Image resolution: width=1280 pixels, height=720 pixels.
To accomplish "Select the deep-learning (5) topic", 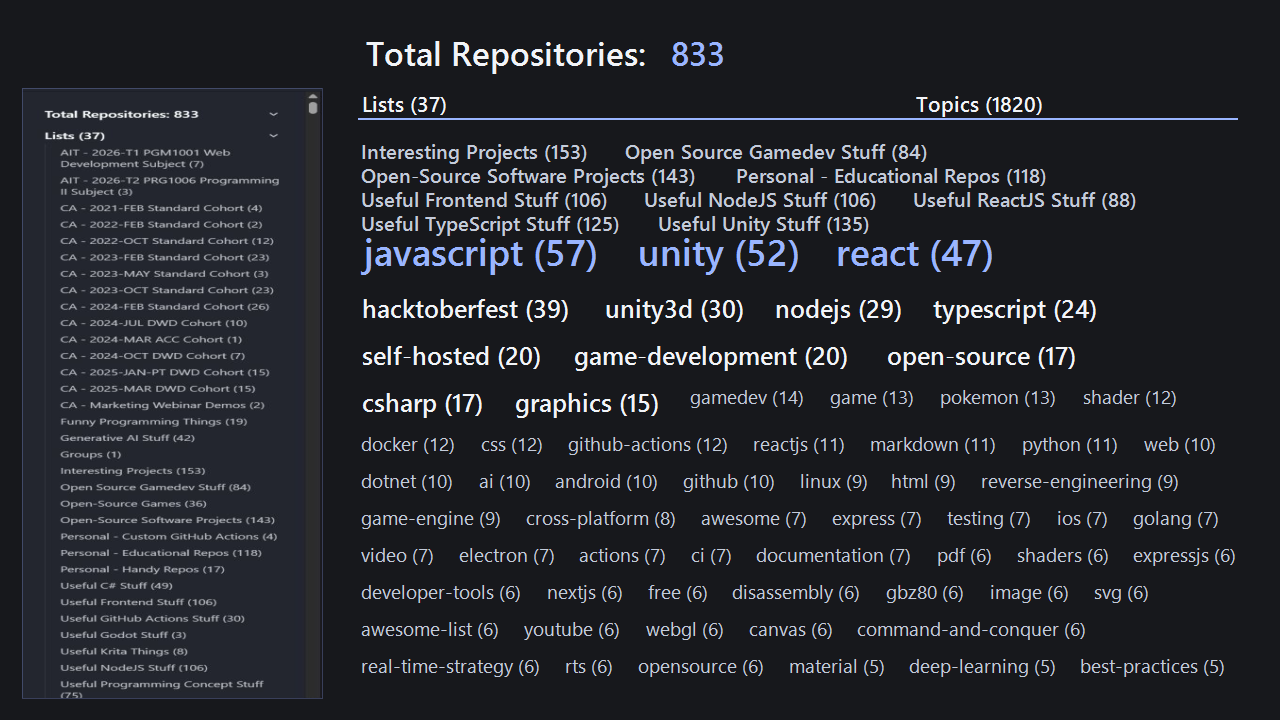I will [982, 667].
